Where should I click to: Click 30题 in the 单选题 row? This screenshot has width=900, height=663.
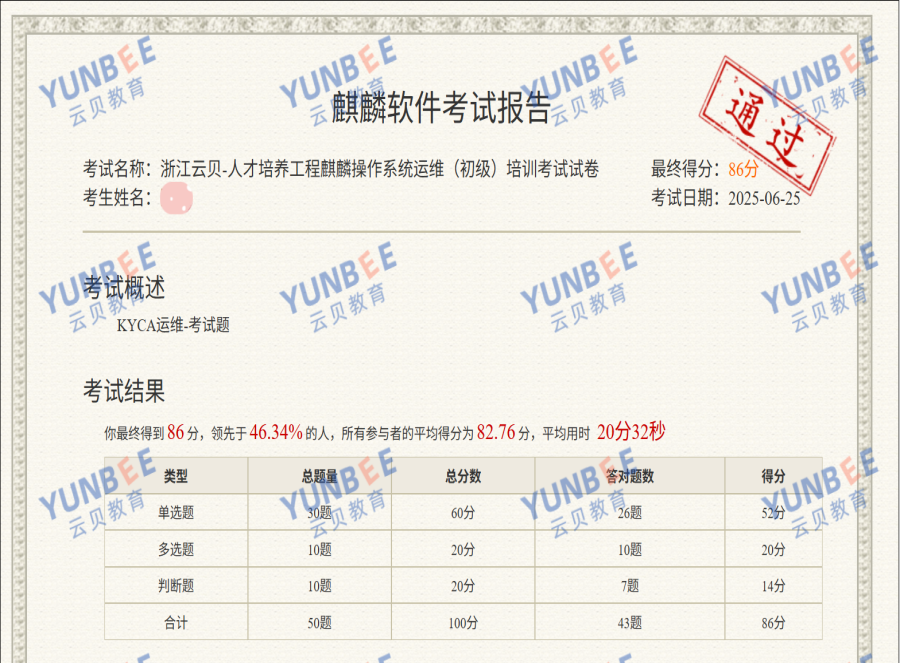(320, 513)
